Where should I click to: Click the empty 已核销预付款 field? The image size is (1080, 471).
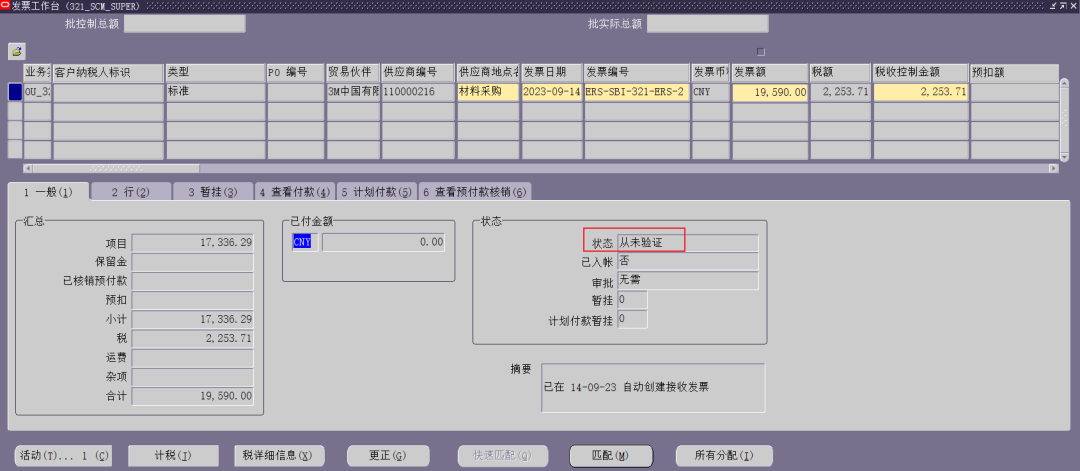click(192, 281)
